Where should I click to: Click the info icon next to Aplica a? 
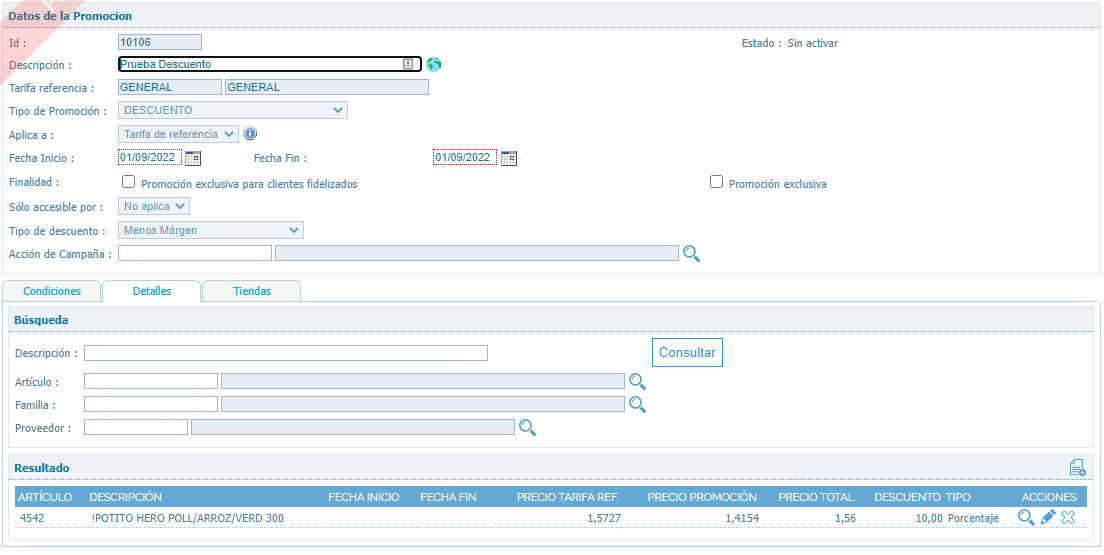point(250,134)
